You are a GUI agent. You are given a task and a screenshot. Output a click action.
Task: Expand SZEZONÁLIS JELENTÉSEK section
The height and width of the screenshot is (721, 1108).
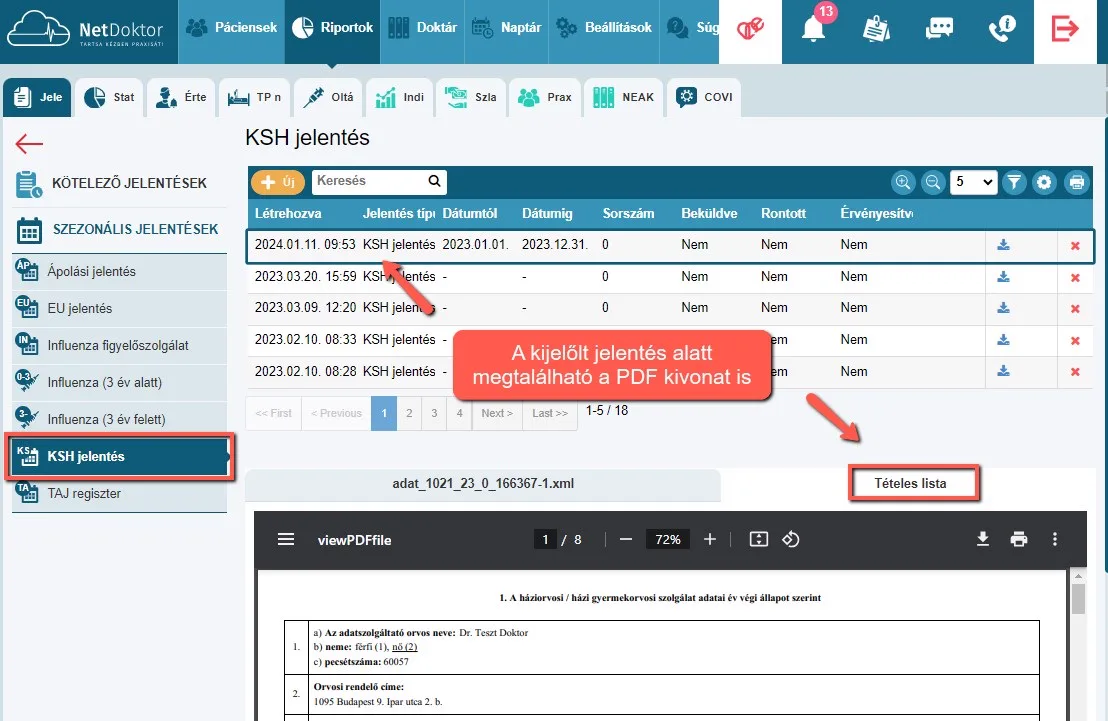coord(119,230)
